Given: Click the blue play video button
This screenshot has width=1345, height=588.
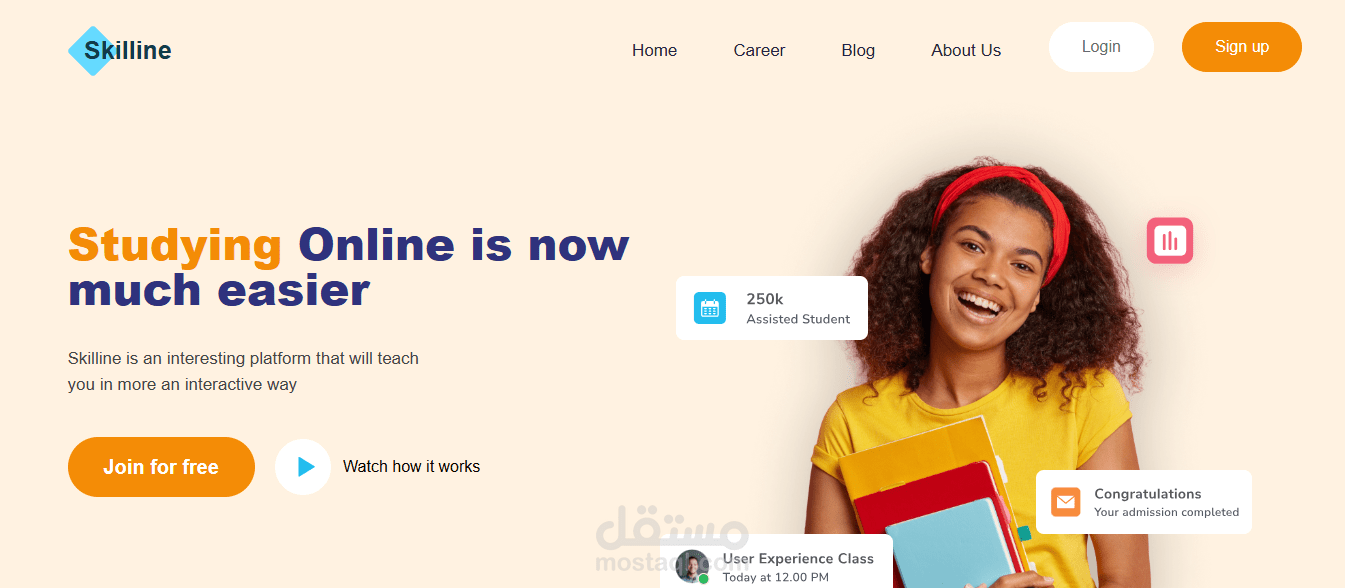Looking at the screenshot, I should pyautogui.click(x=303, y=467).
